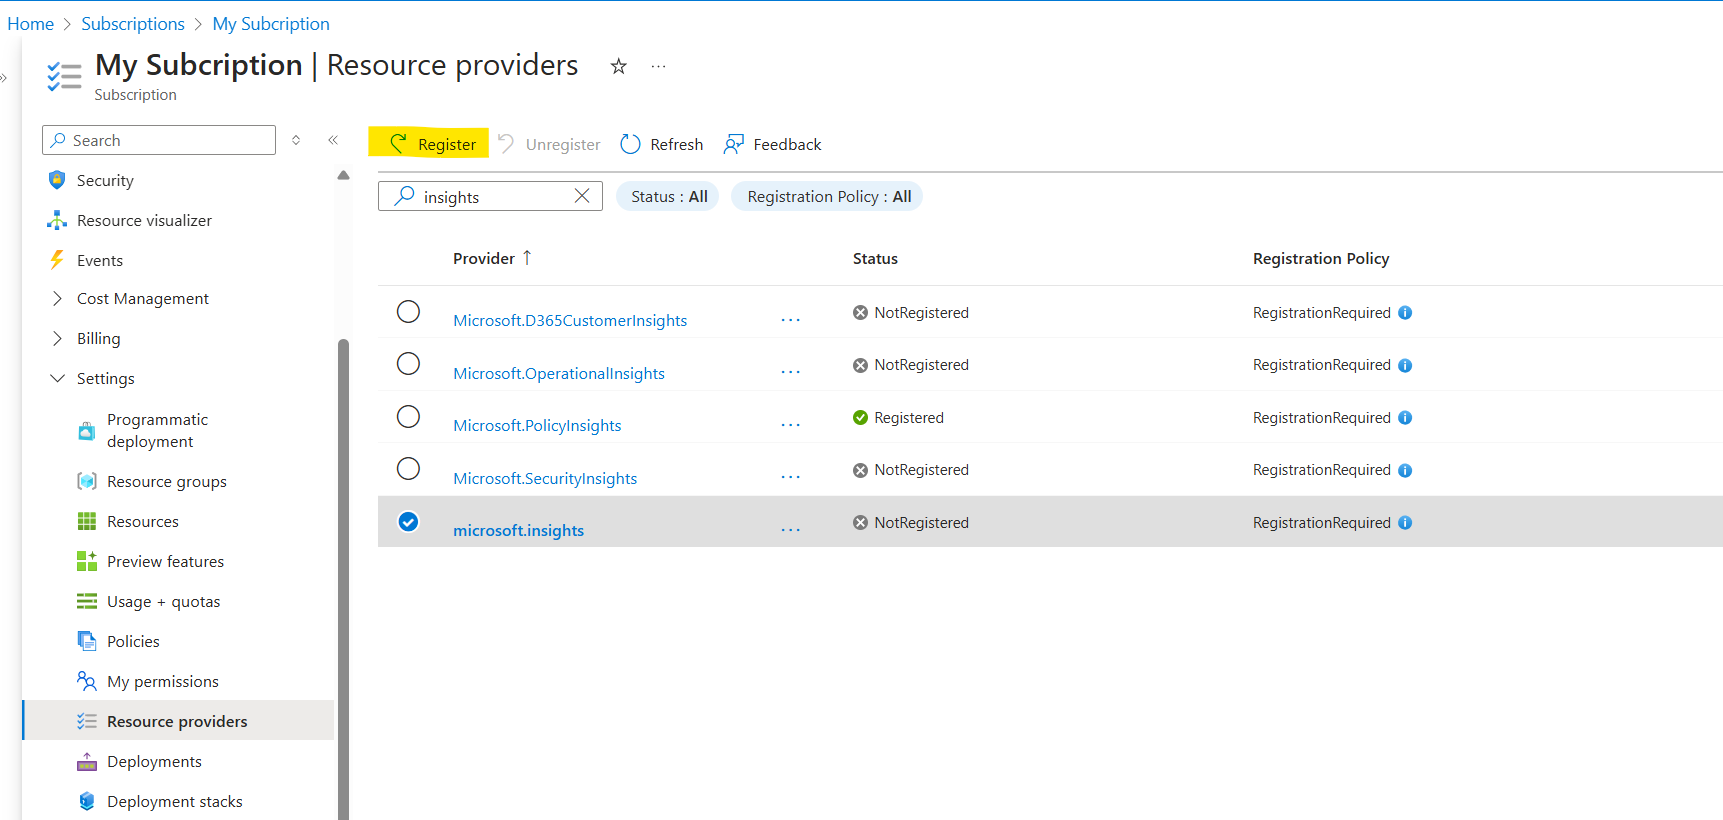Open ellipsis menu for Microsoft.D365CustomerInsights row
1723x820 pixels.
coord(791,320)
